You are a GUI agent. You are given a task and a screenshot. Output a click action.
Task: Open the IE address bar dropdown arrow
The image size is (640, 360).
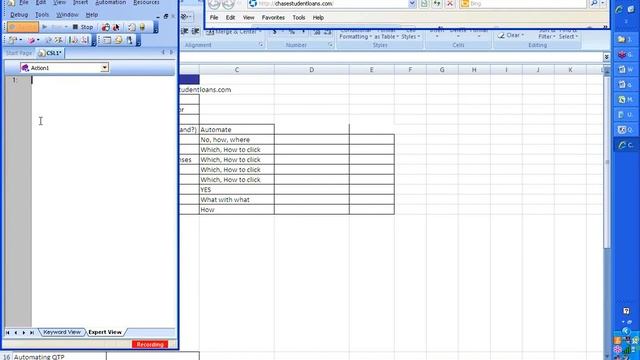point(412,4)
